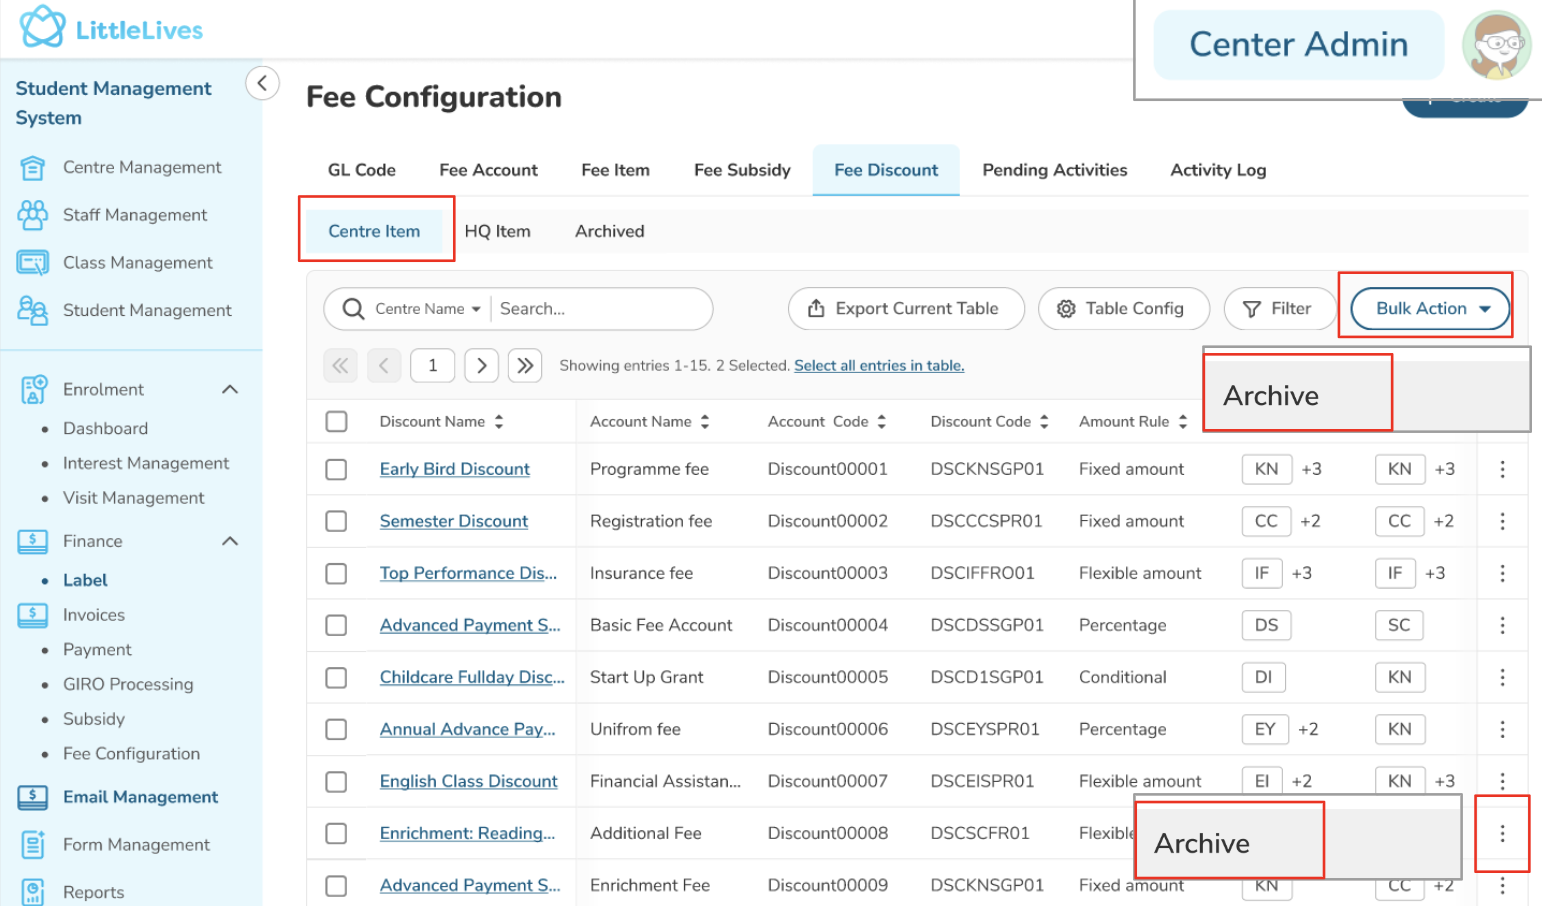Export the current table

[905, 309]
